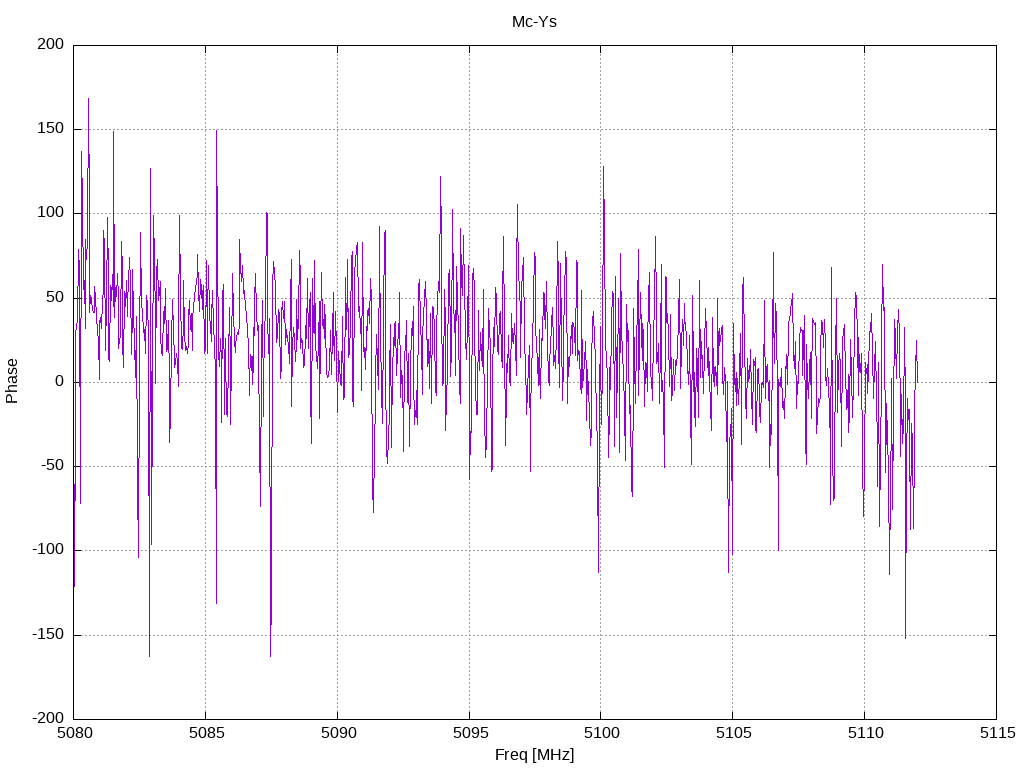Viewport: 1024px width, 768px height.
Task: Click the 50 y-axis tick label
Action: (x=56, y=297)
